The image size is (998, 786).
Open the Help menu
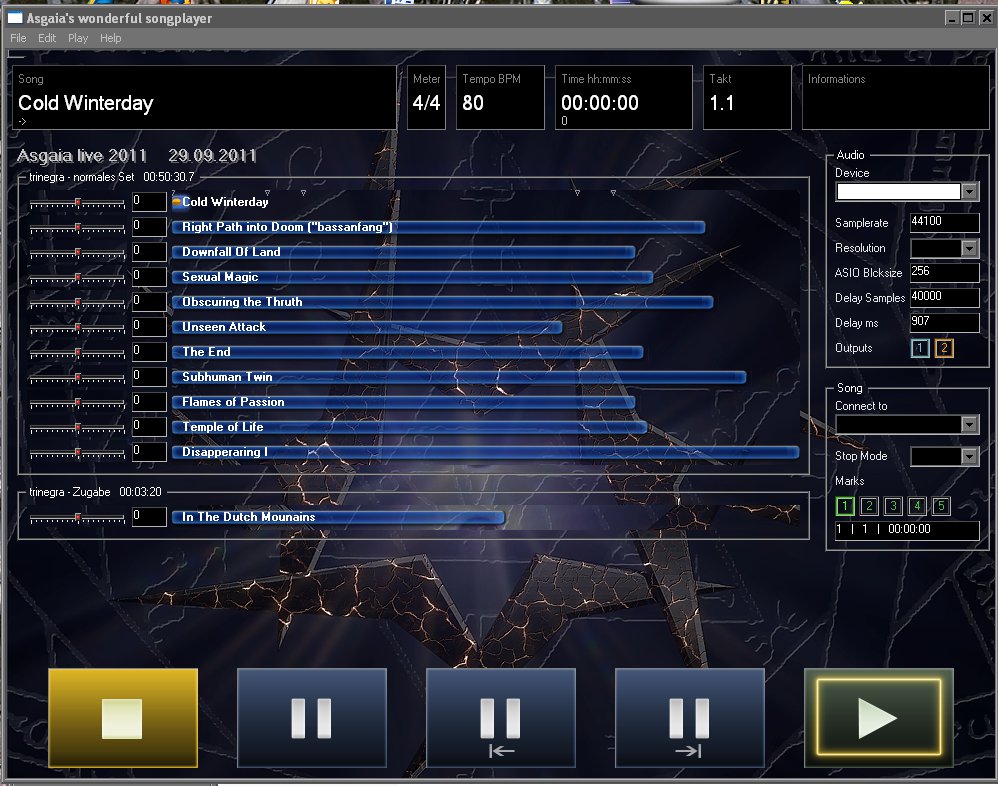coord(110,38)
